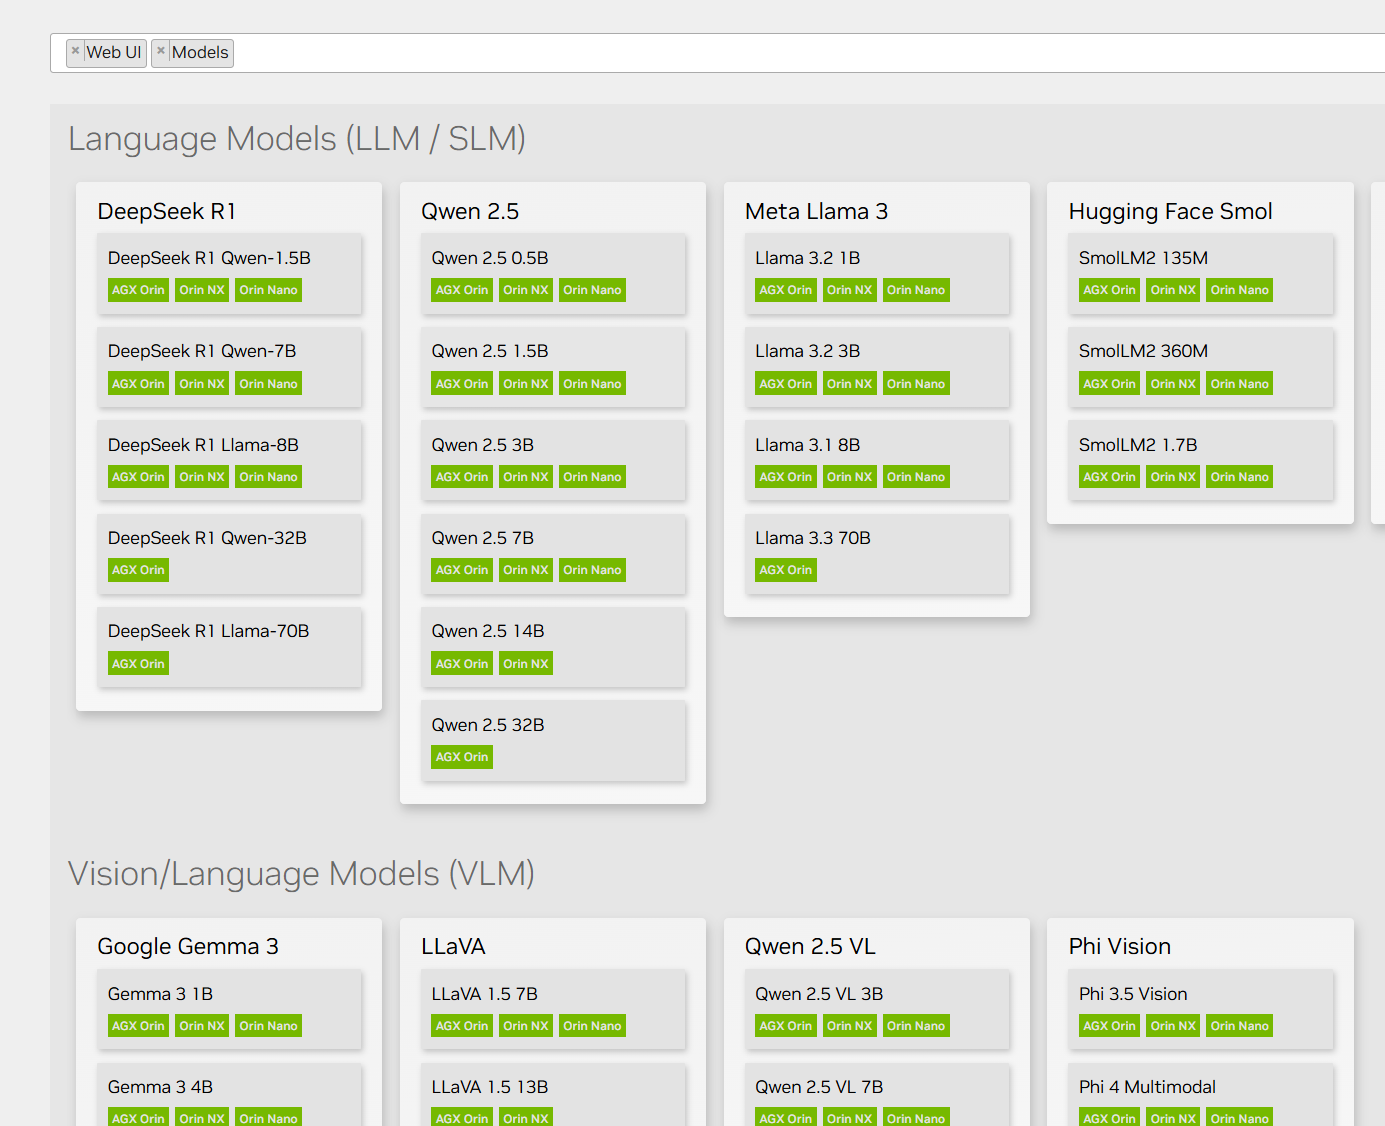
Task: Click Orin NX badge under Qwen 2.5 14B
Action: pos(526,664)
